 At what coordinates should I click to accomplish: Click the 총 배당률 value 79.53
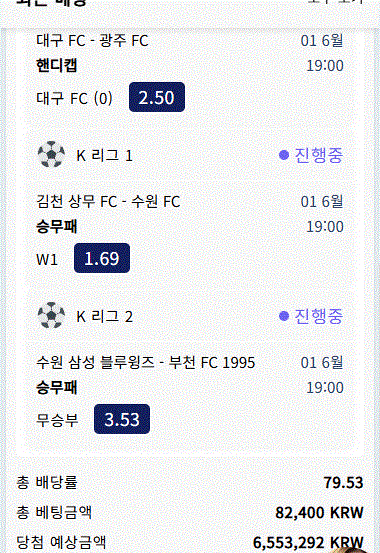click(343, 482)
